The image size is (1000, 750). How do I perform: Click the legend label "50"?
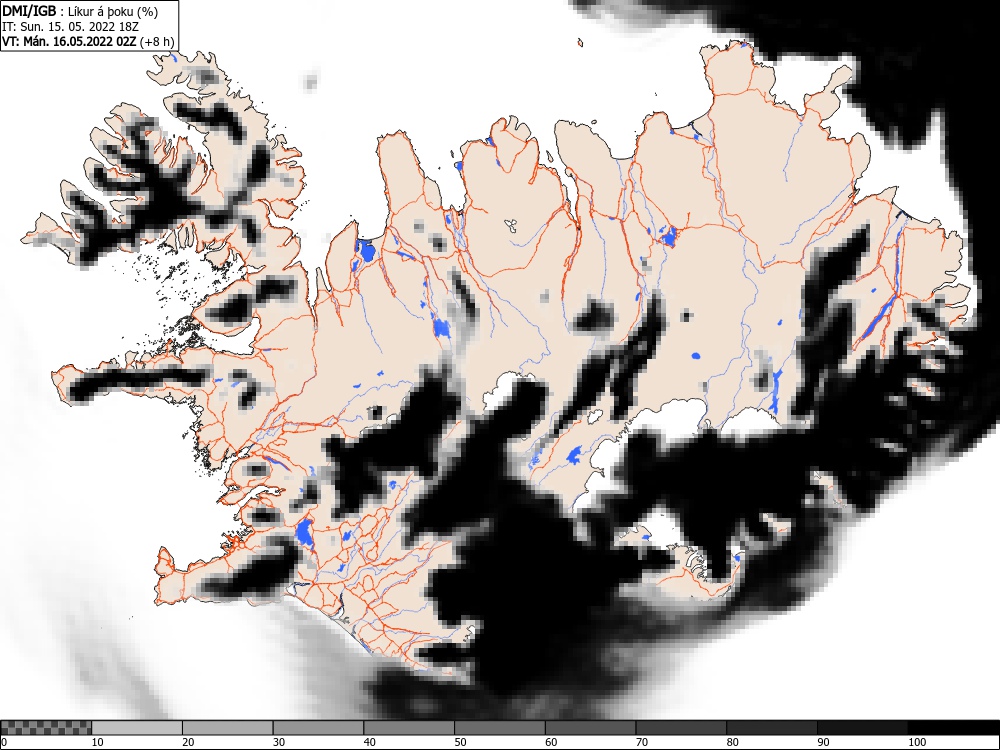(460, 742)
